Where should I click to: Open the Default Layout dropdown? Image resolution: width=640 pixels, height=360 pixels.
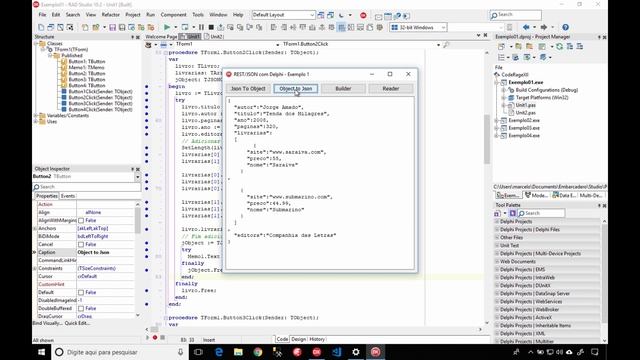[312, 15]
